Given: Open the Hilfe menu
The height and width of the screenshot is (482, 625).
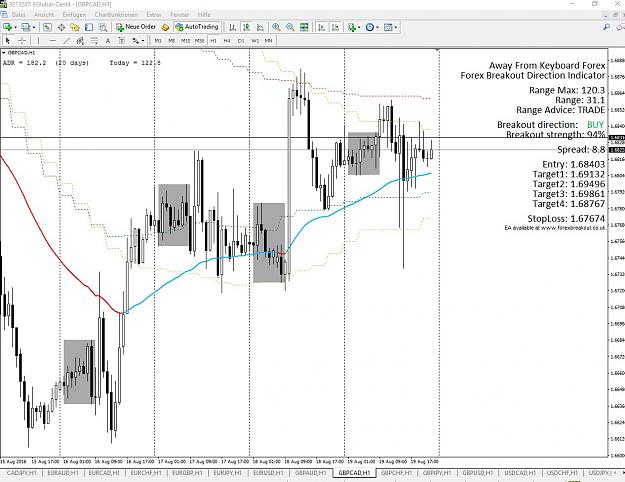Looking at the screenshot, I should click(204, 15).
